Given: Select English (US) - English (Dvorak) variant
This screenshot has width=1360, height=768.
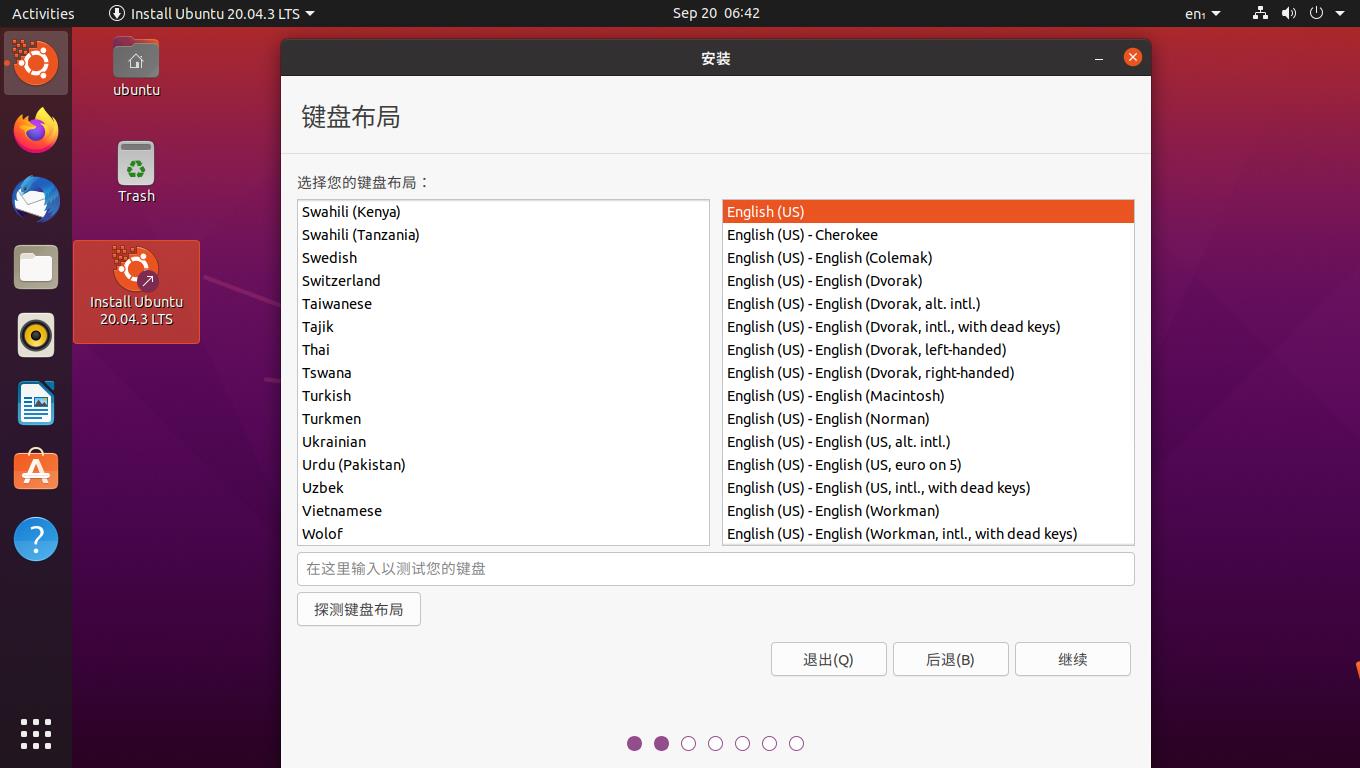Looking at the screenshot, I should click(x=928, y=281).
